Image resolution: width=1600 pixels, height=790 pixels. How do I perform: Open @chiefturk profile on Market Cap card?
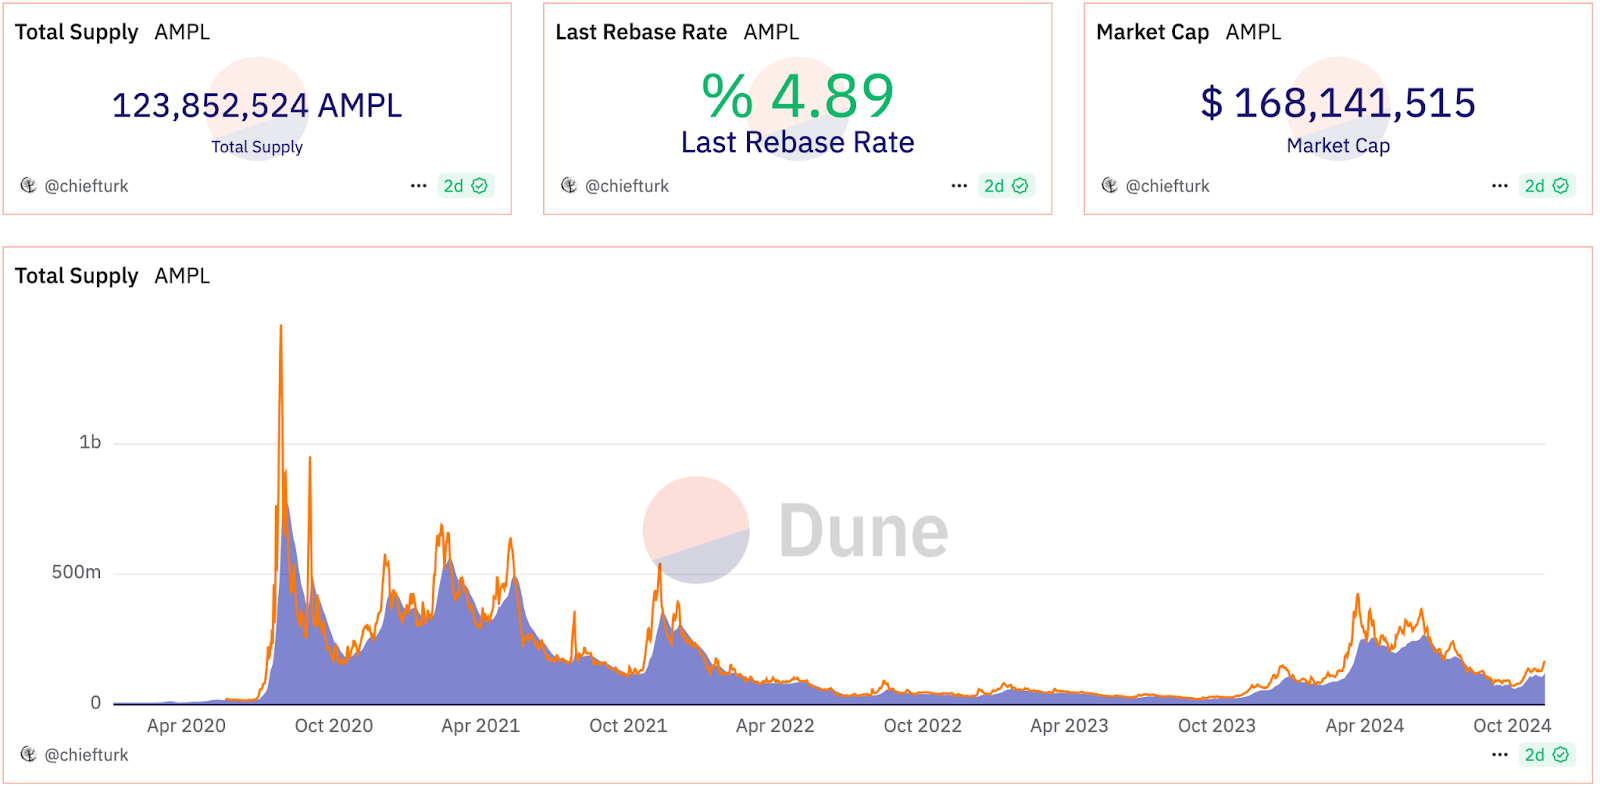(x=1167, y=186)
